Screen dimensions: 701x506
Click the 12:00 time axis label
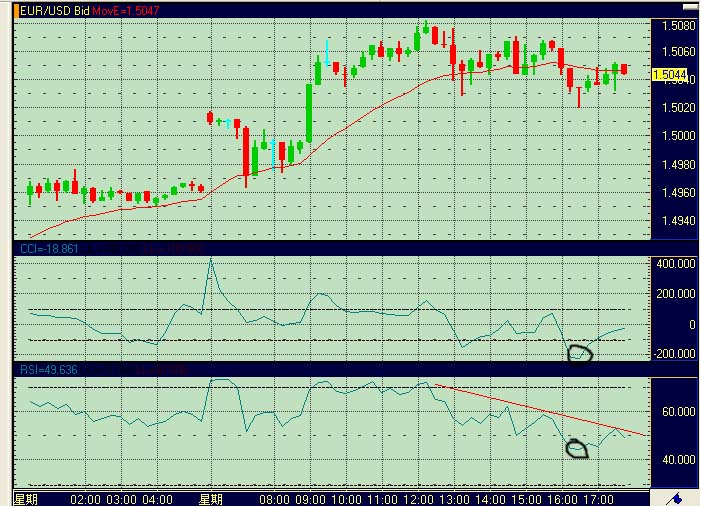click(x=418, y=499)
